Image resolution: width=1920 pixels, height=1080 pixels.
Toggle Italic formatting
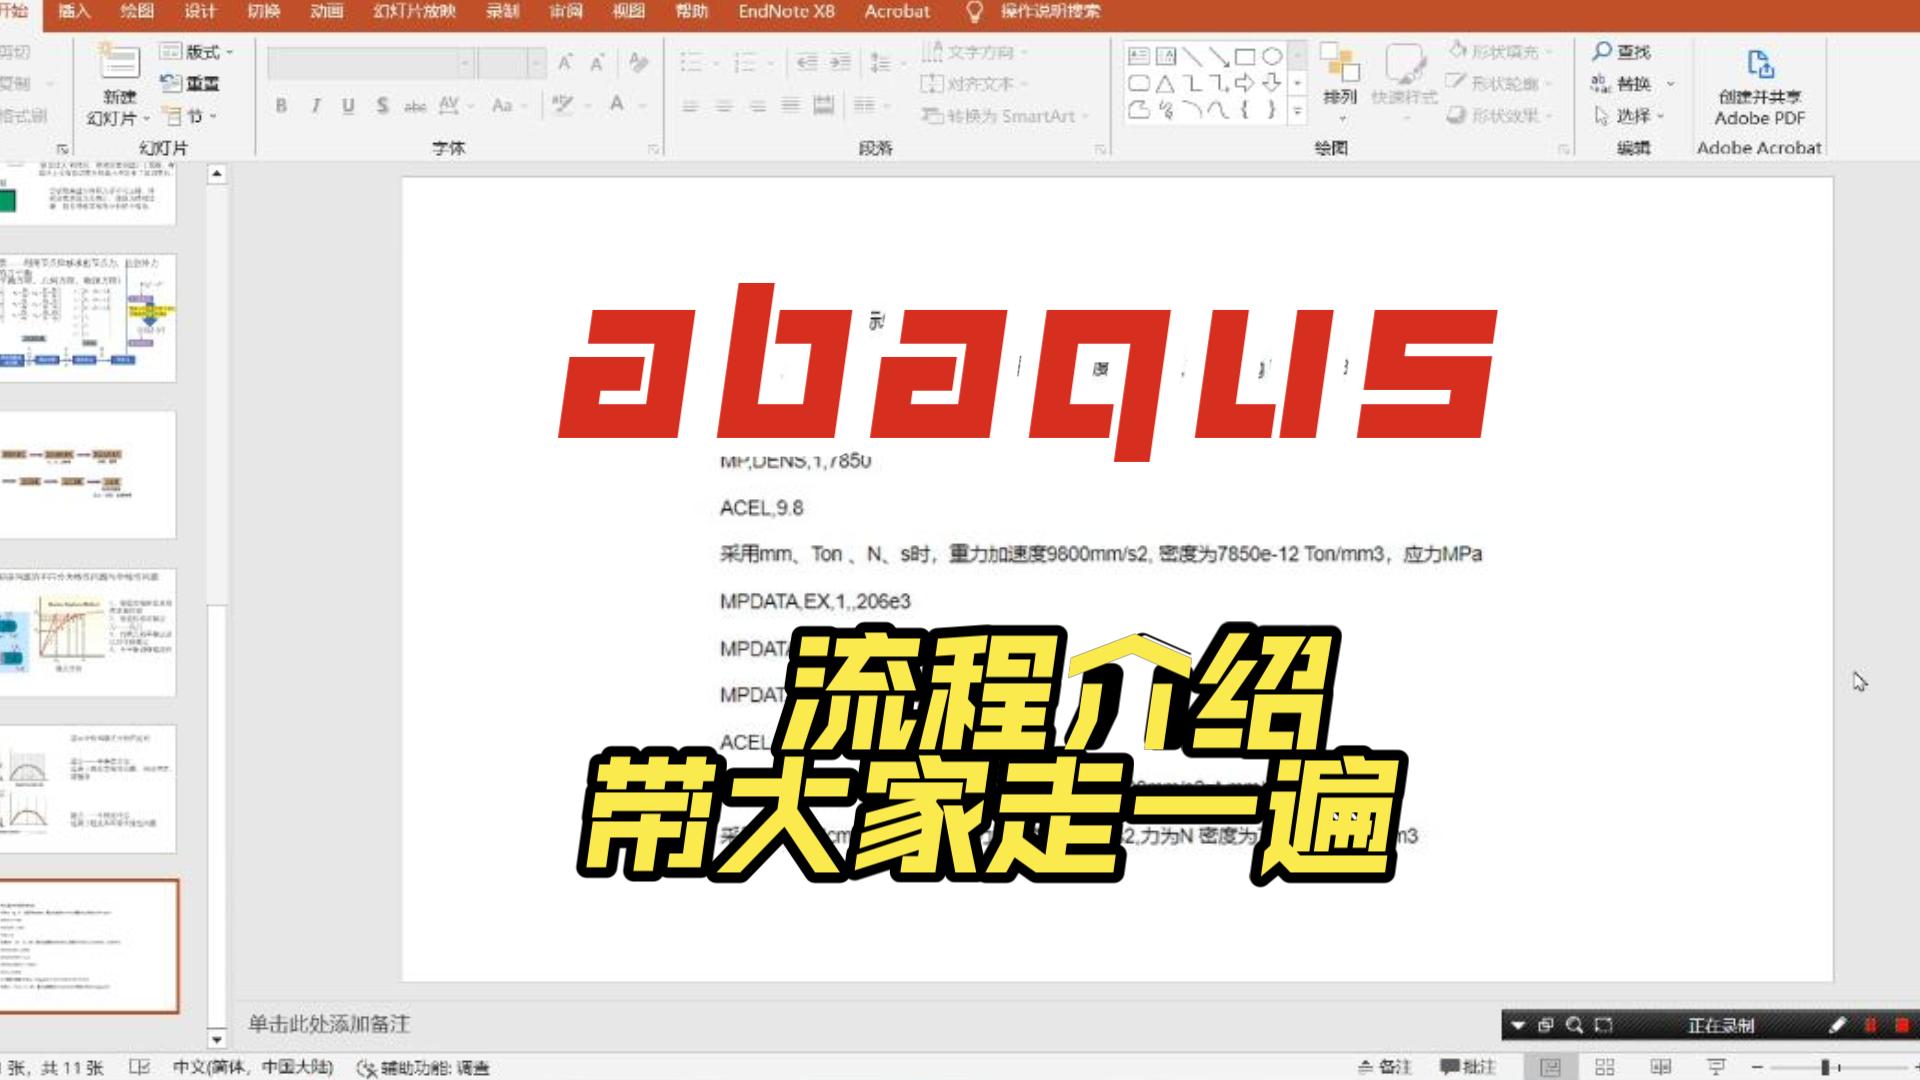click(315, 105)
